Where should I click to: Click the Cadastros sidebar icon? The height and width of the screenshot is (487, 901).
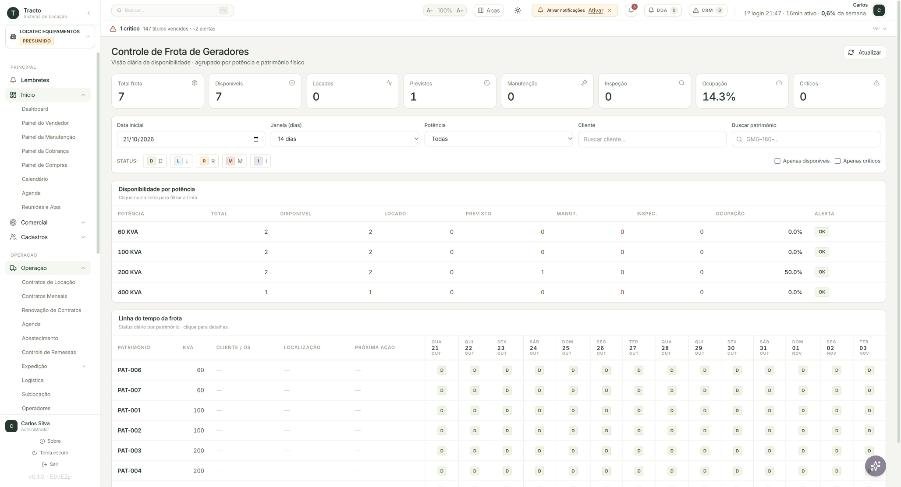click(13, 237)
